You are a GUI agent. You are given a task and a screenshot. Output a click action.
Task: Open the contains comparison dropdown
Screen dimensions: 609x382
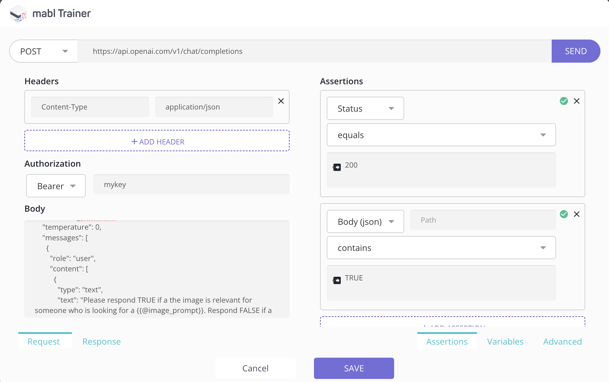click(x=441, y=248)
